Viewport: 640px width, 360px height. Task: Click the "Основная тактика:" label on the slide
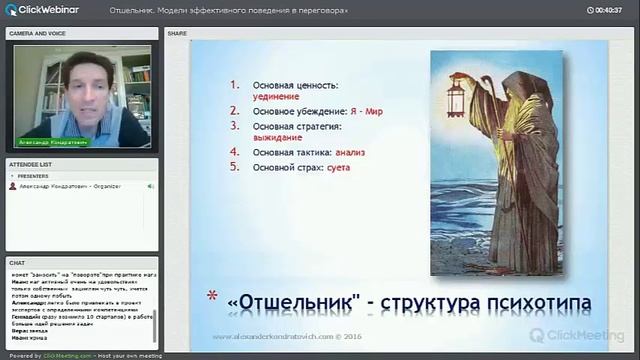[x=292, y=152]
